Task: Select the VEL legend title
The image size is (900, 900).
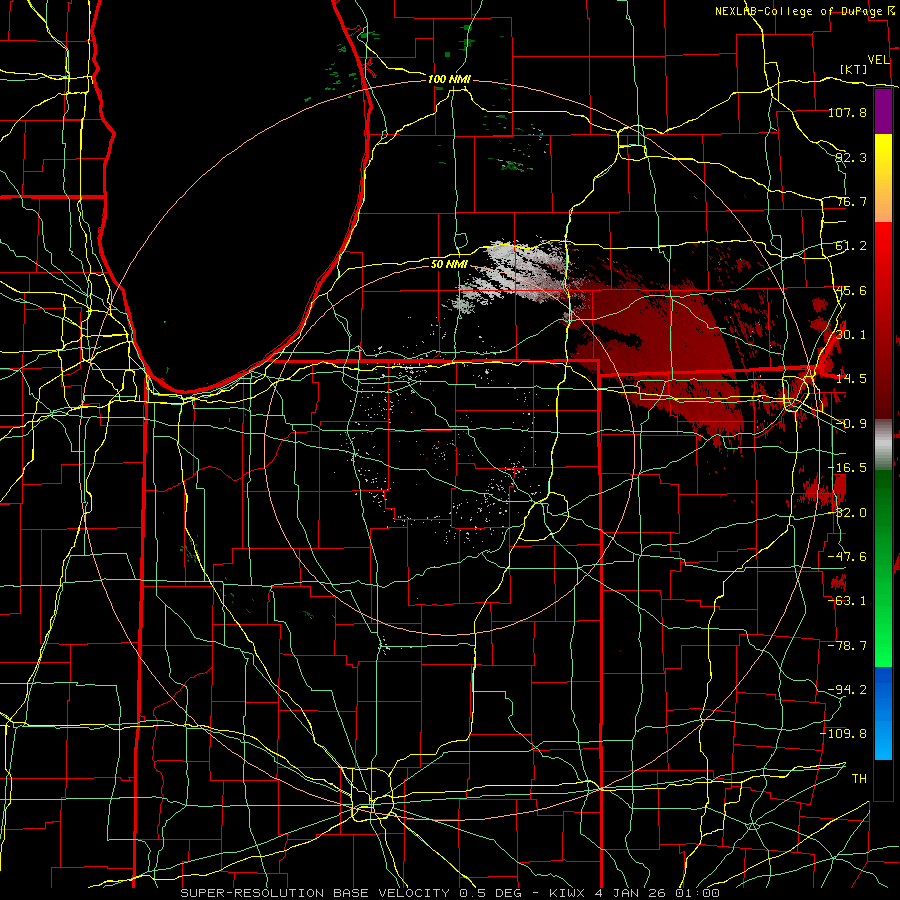Action: (878, 59)
